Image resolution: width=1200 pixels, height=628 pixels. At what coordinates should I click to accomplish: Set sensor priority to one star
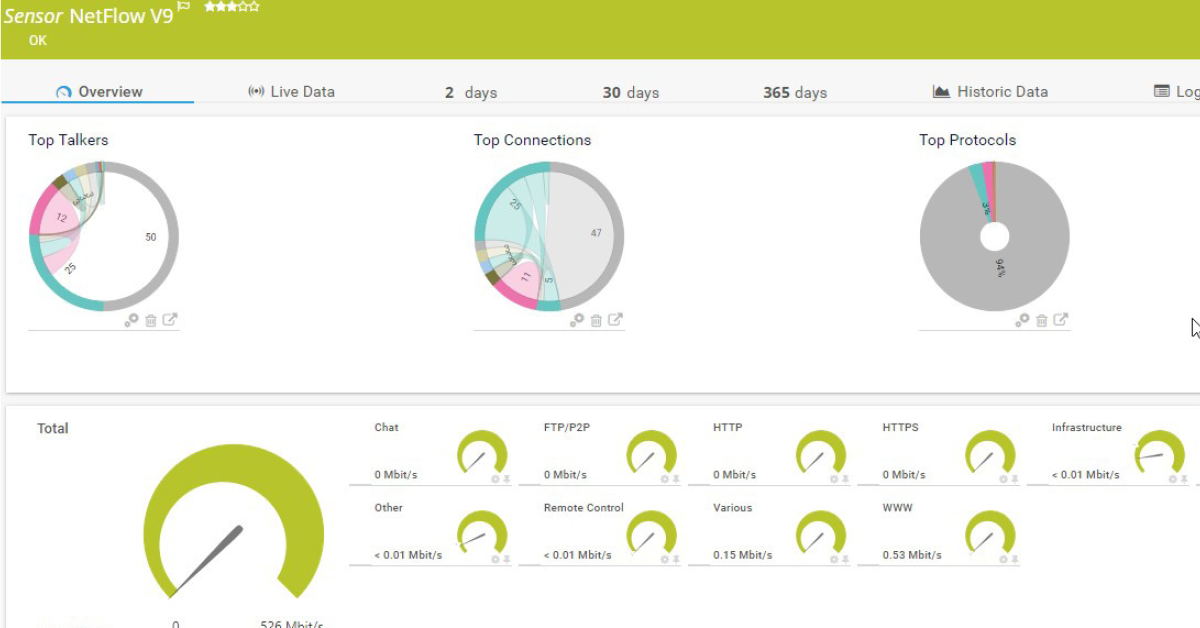[209, 6]
